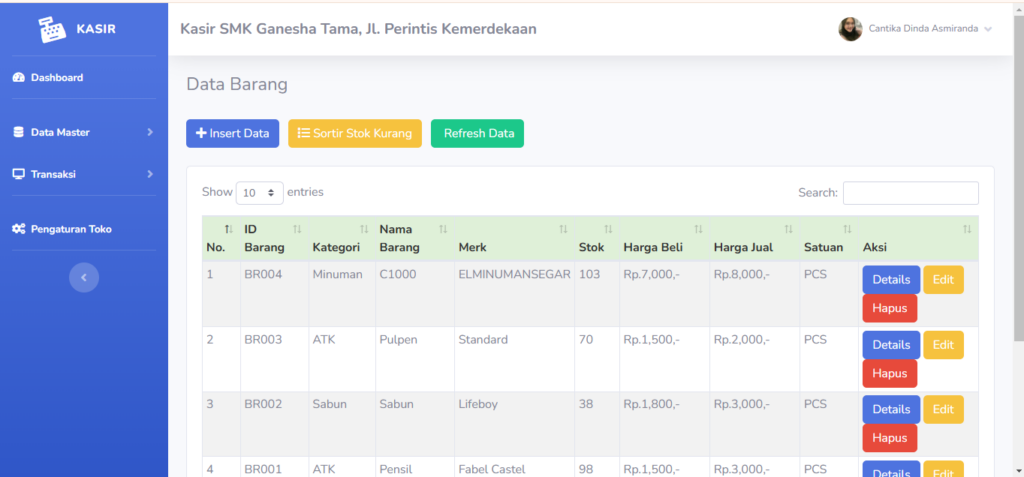This screenshot has width=1024, height=477.
Task: Click the Insert Data button
Action: click(232, 133)
